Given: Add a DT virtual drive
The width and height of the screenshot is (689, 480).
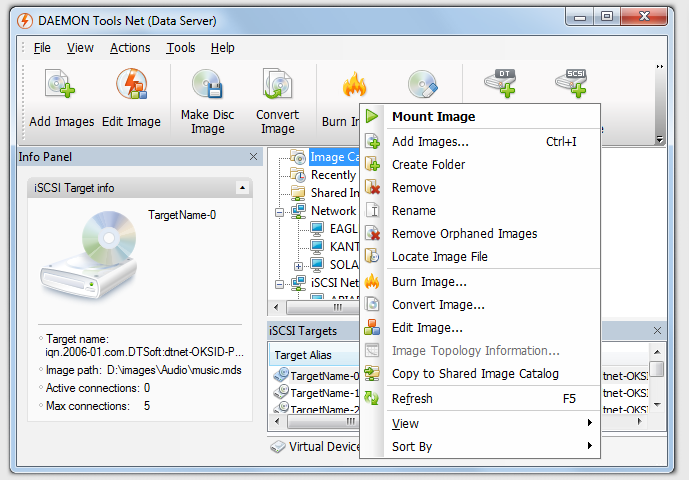Looking at the screenshot, I should click(500, 83).
